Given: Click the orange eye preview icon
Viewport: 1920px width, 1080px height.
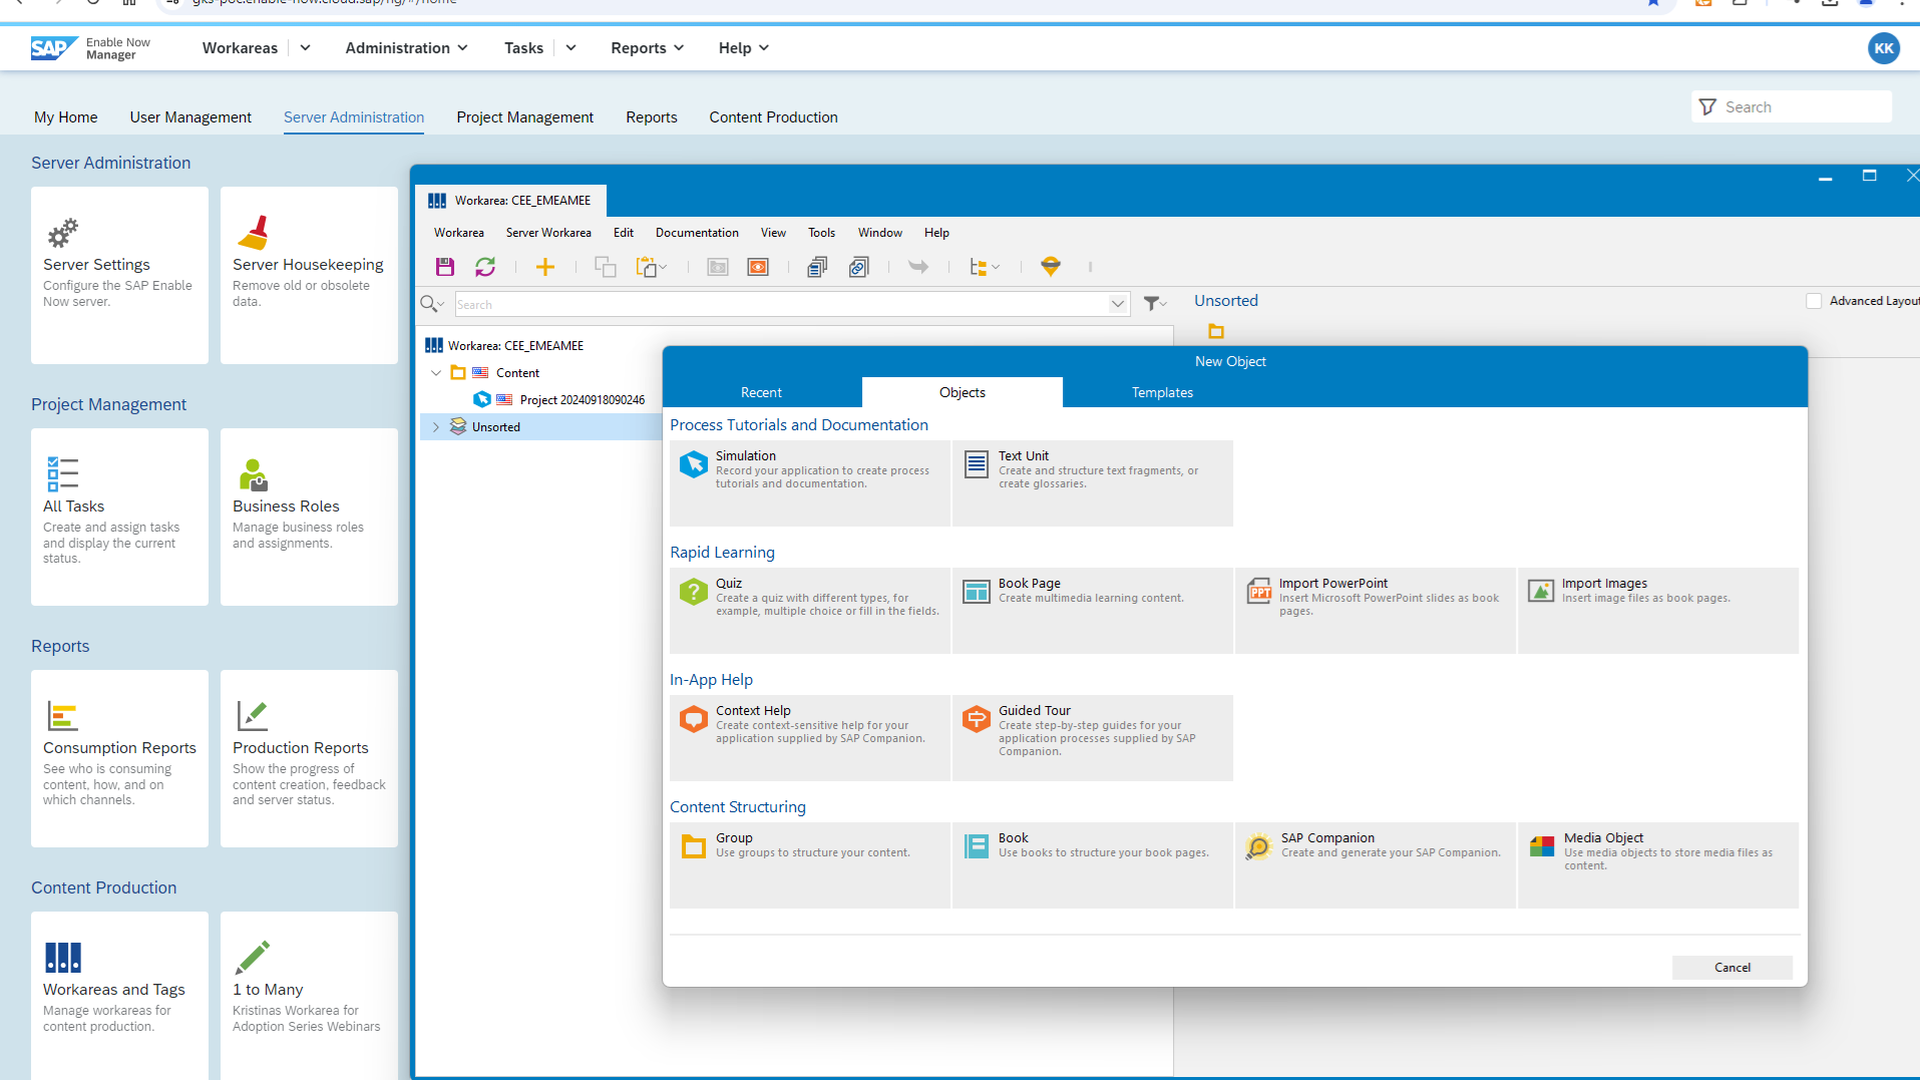Looking at the screenshot, I should pyautogui.click(x=758, y=267).
